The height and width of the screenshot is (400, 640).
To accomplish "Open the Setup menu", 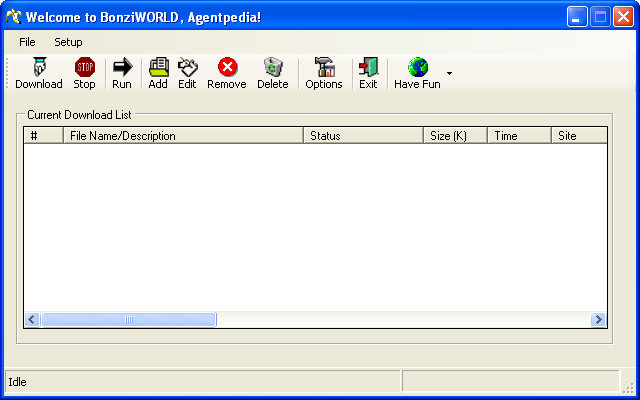I will (68, 42).
